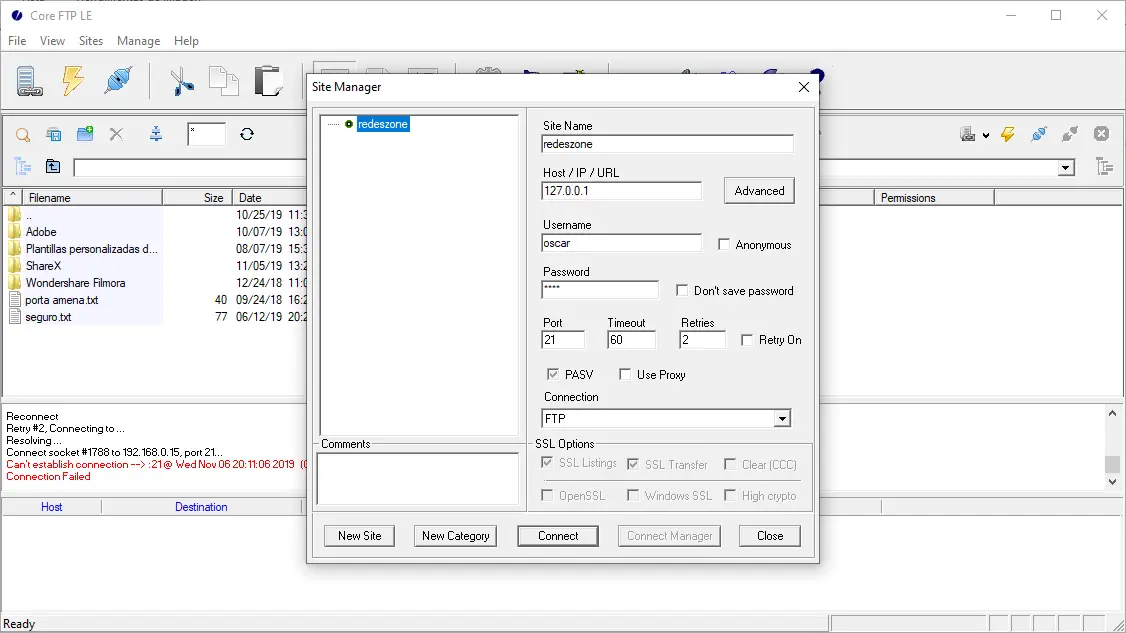Select the Cut scissors icon

[x=182, y=80]
